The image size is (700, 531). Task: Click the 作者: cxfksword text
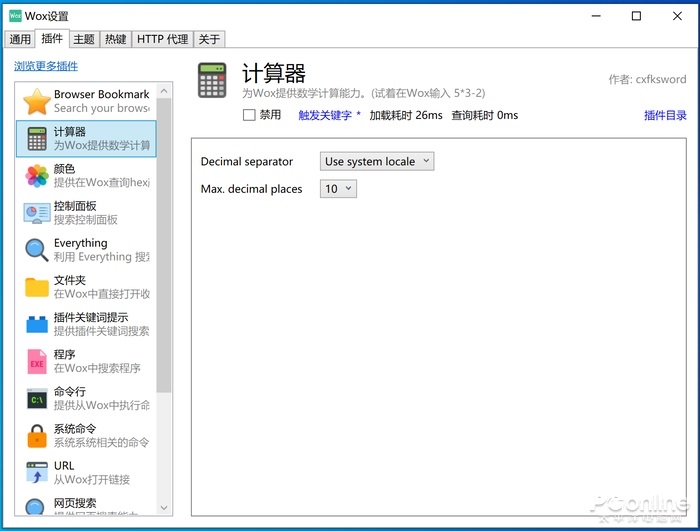[647, 79]
